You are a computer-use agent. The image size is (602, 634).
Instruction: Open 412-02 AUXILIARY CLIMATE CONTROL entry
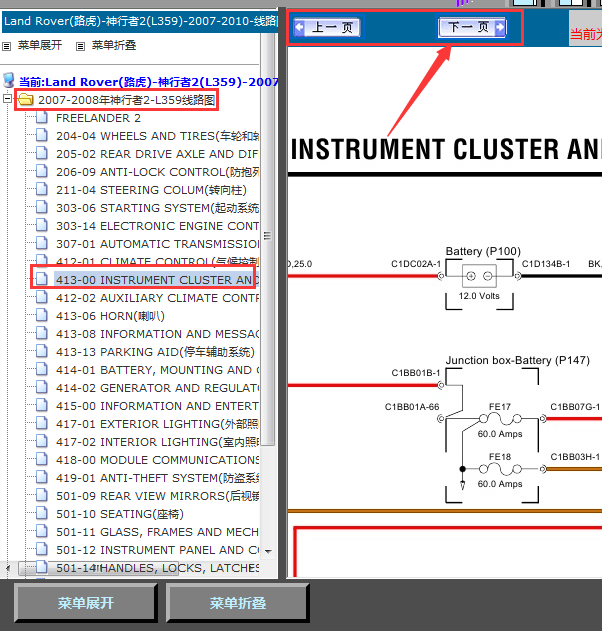157,298
